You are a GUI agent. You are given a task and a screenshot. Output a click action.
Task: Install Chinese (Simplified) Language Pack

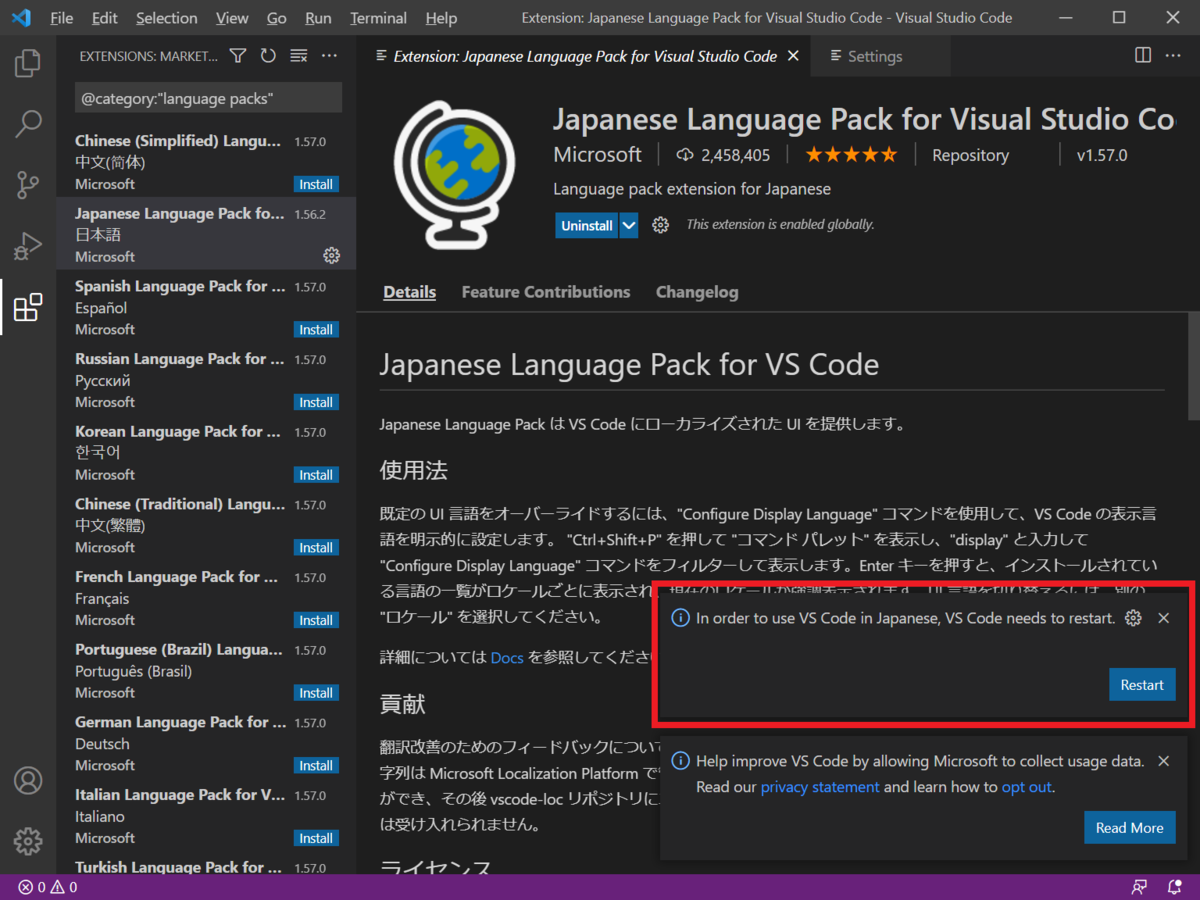[x=316, y=184]
